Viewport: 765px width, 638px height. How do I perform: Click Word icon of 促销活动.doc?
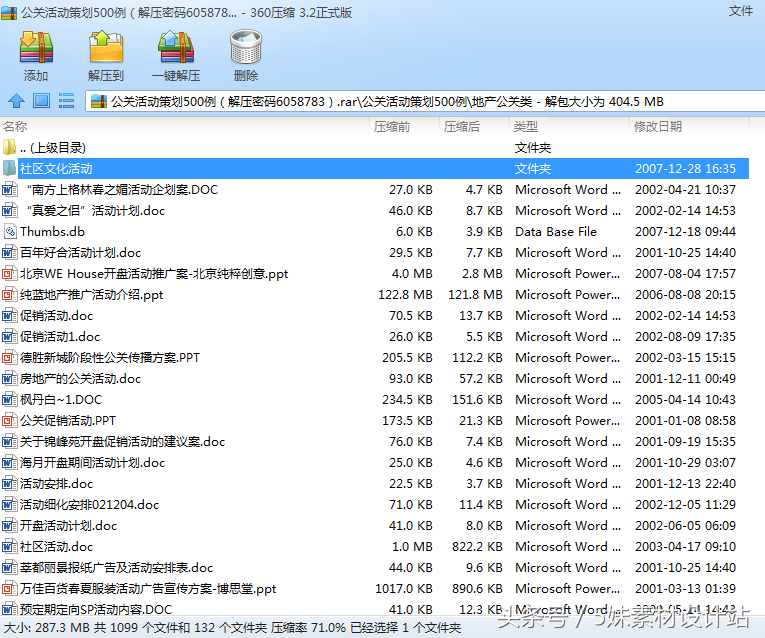point(9,316)
